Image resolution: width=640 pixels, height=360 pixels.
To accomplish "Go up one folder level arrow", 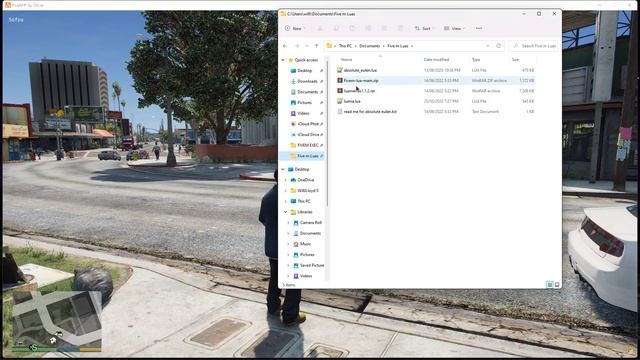I will click(x=316, y=46).
